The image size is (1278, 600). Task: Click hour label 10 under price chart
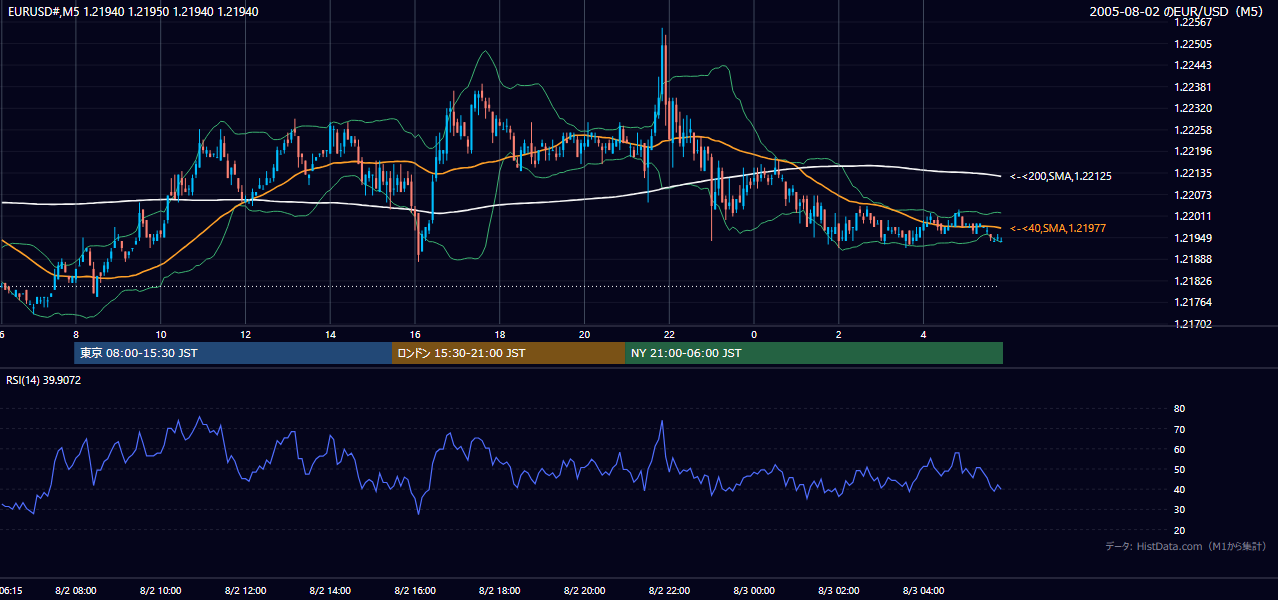tap(160, 335)
